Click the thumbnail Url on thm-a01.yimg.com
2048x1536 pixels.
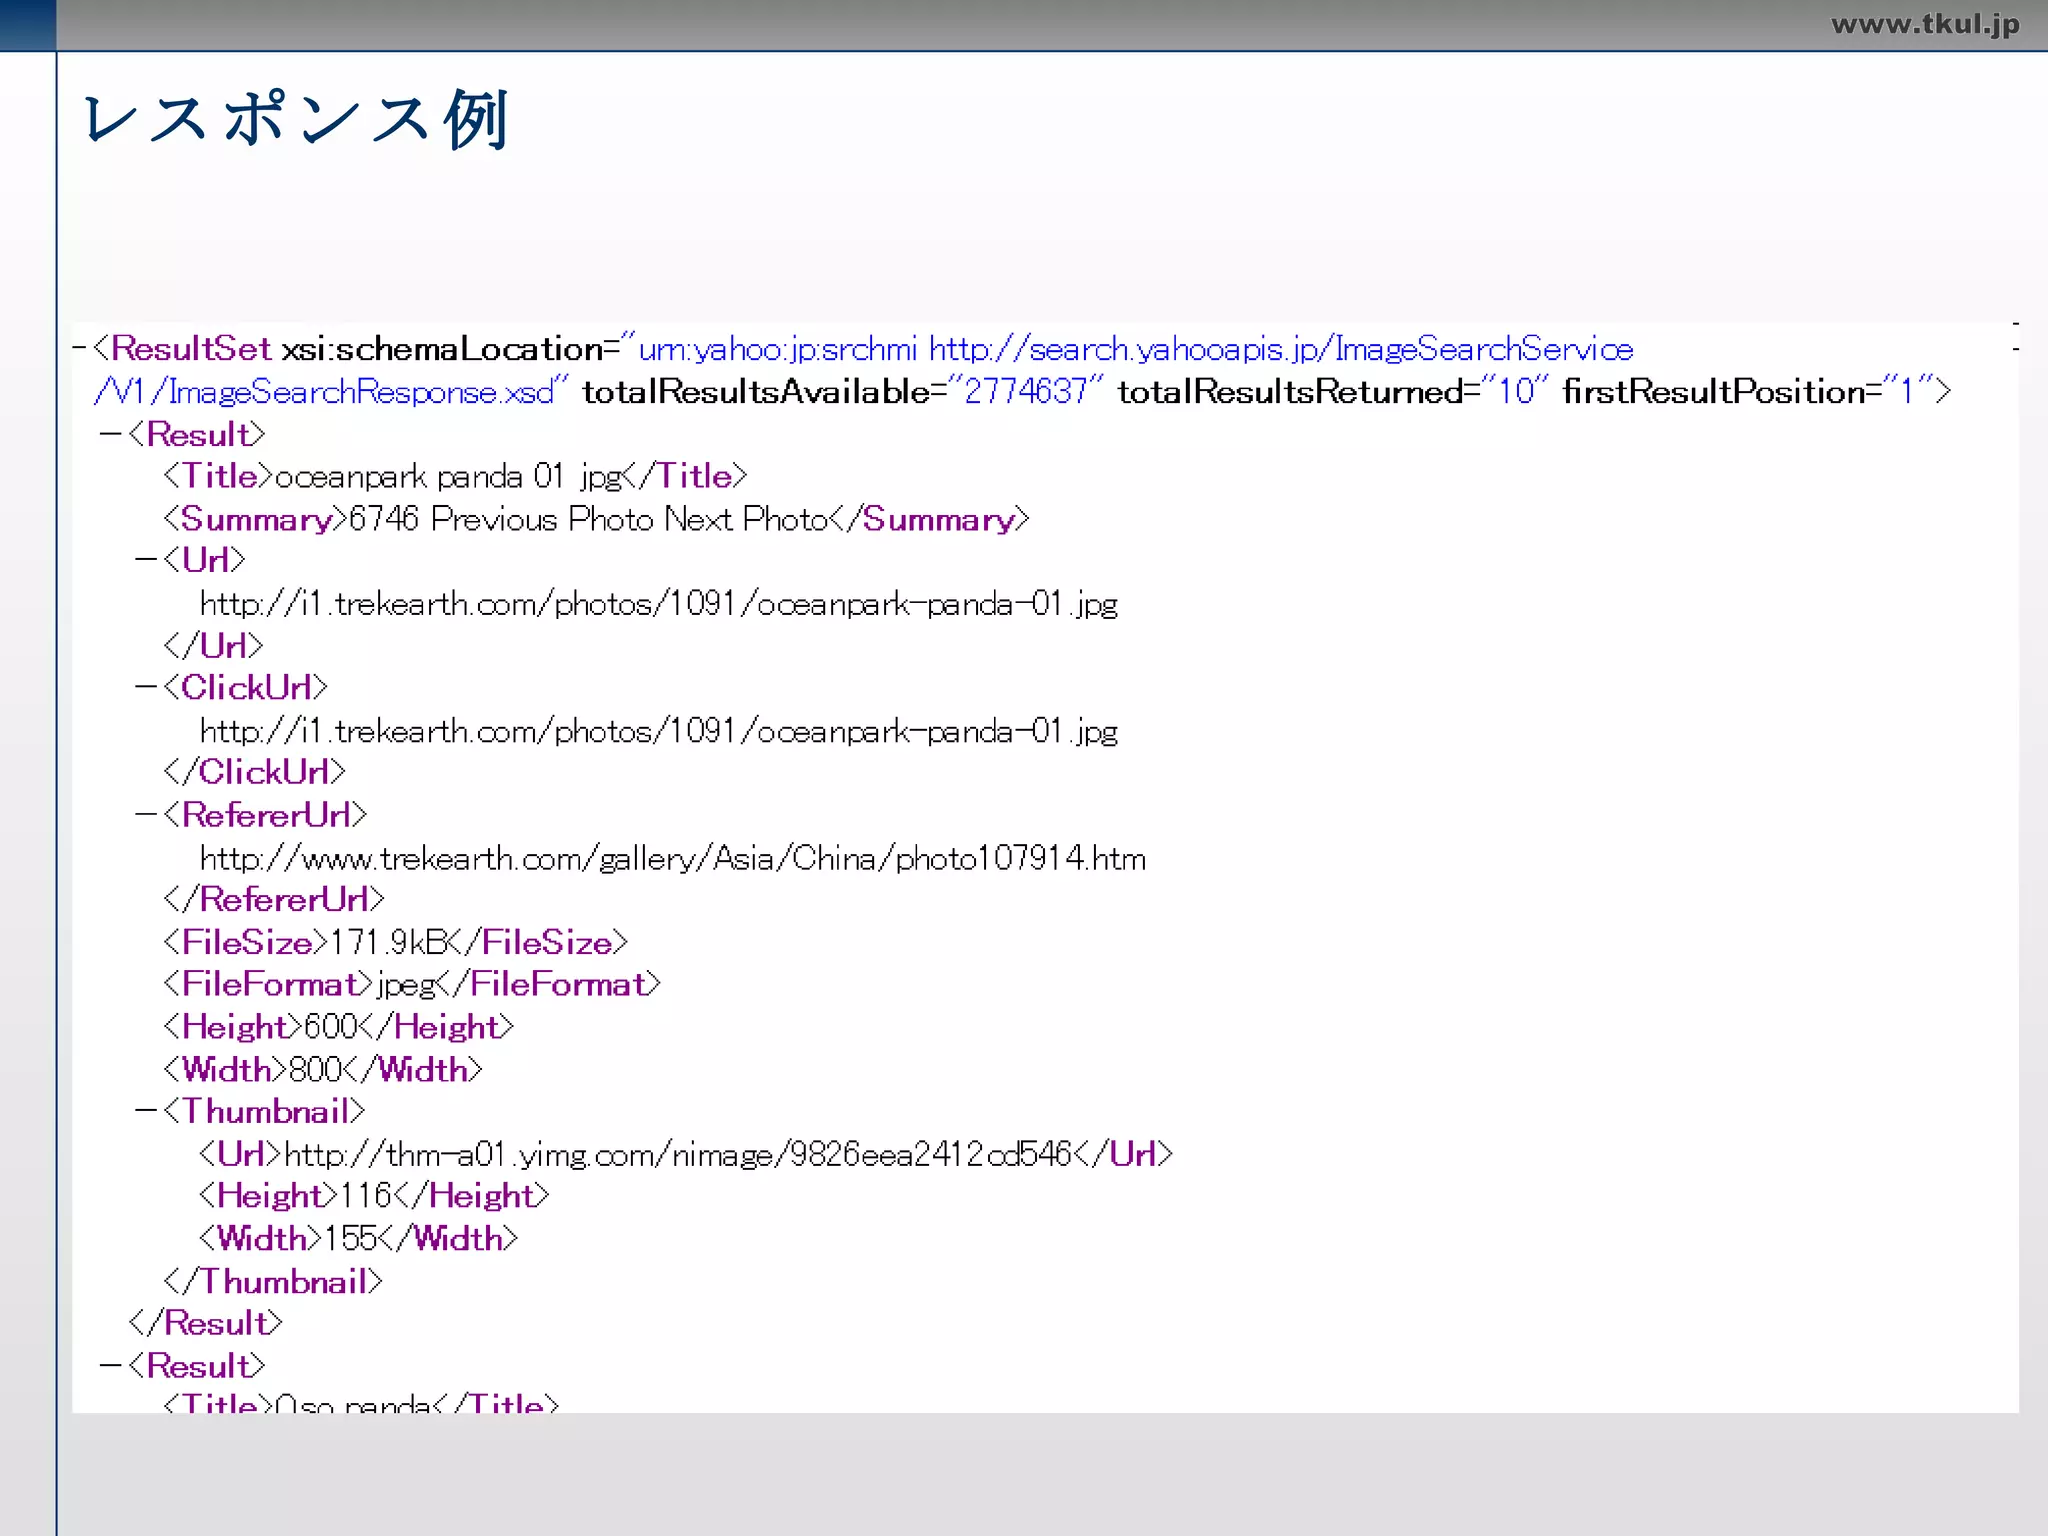coord(678,1155)
